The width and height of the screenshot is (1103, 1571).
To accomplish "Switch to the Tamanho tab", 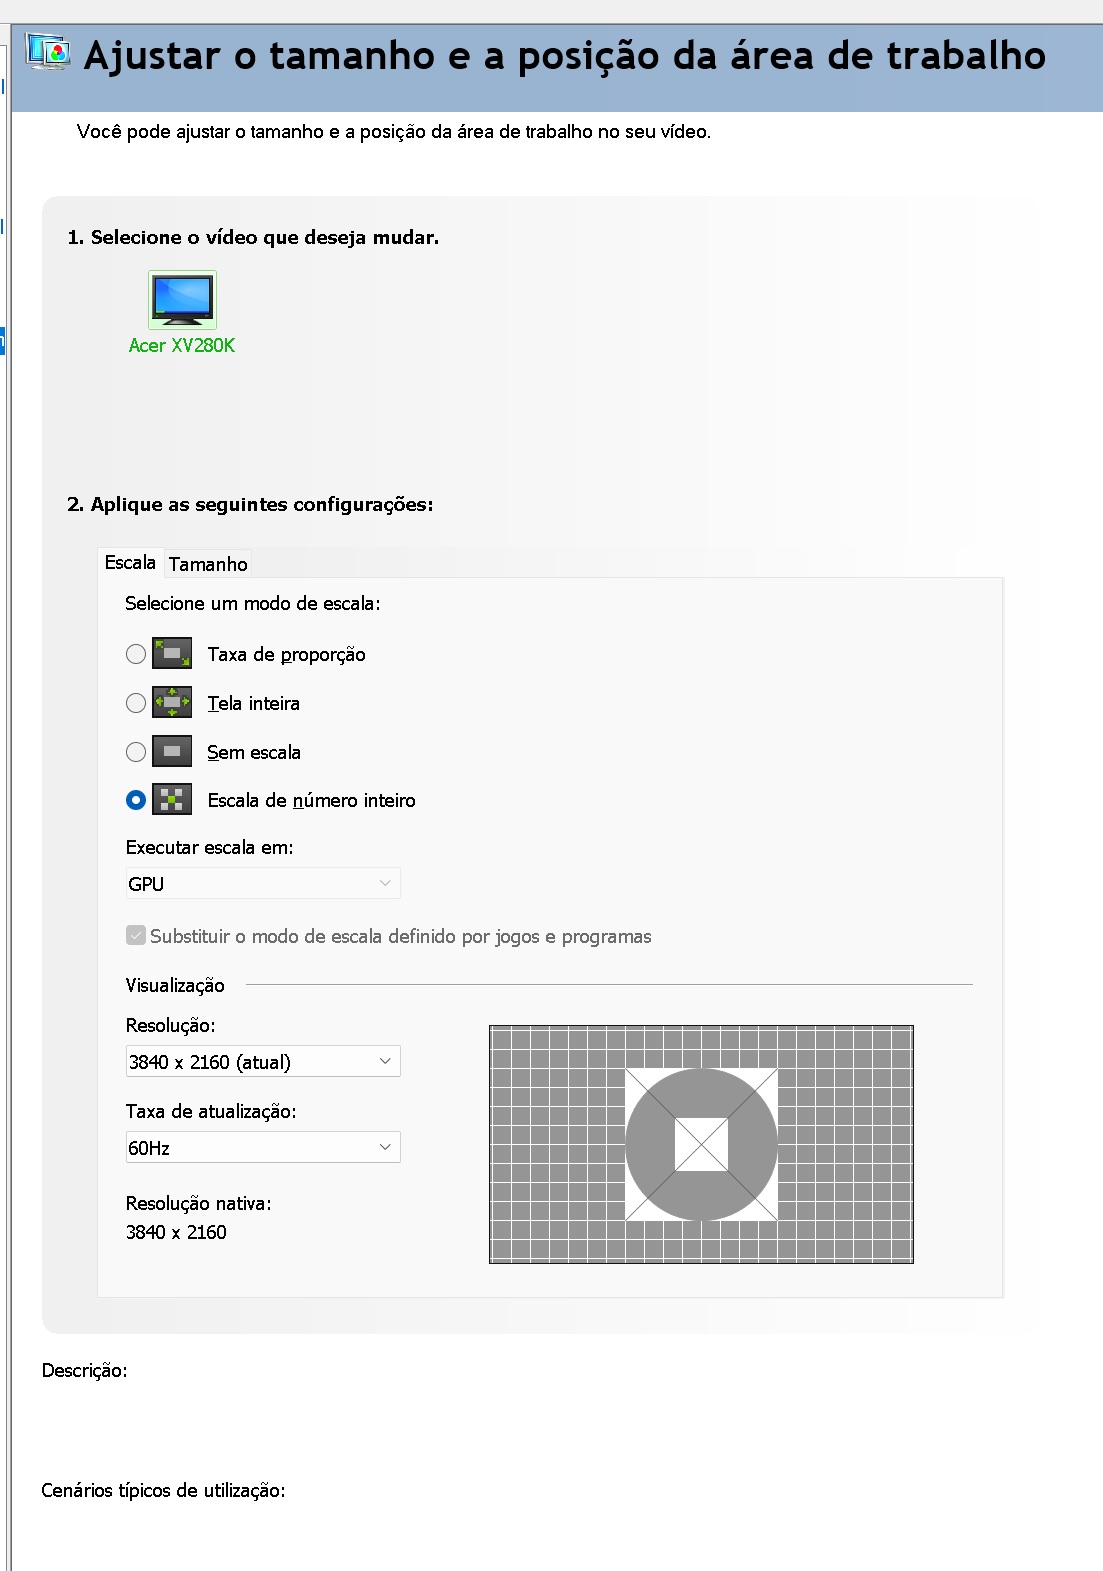I will click(208, 564).
